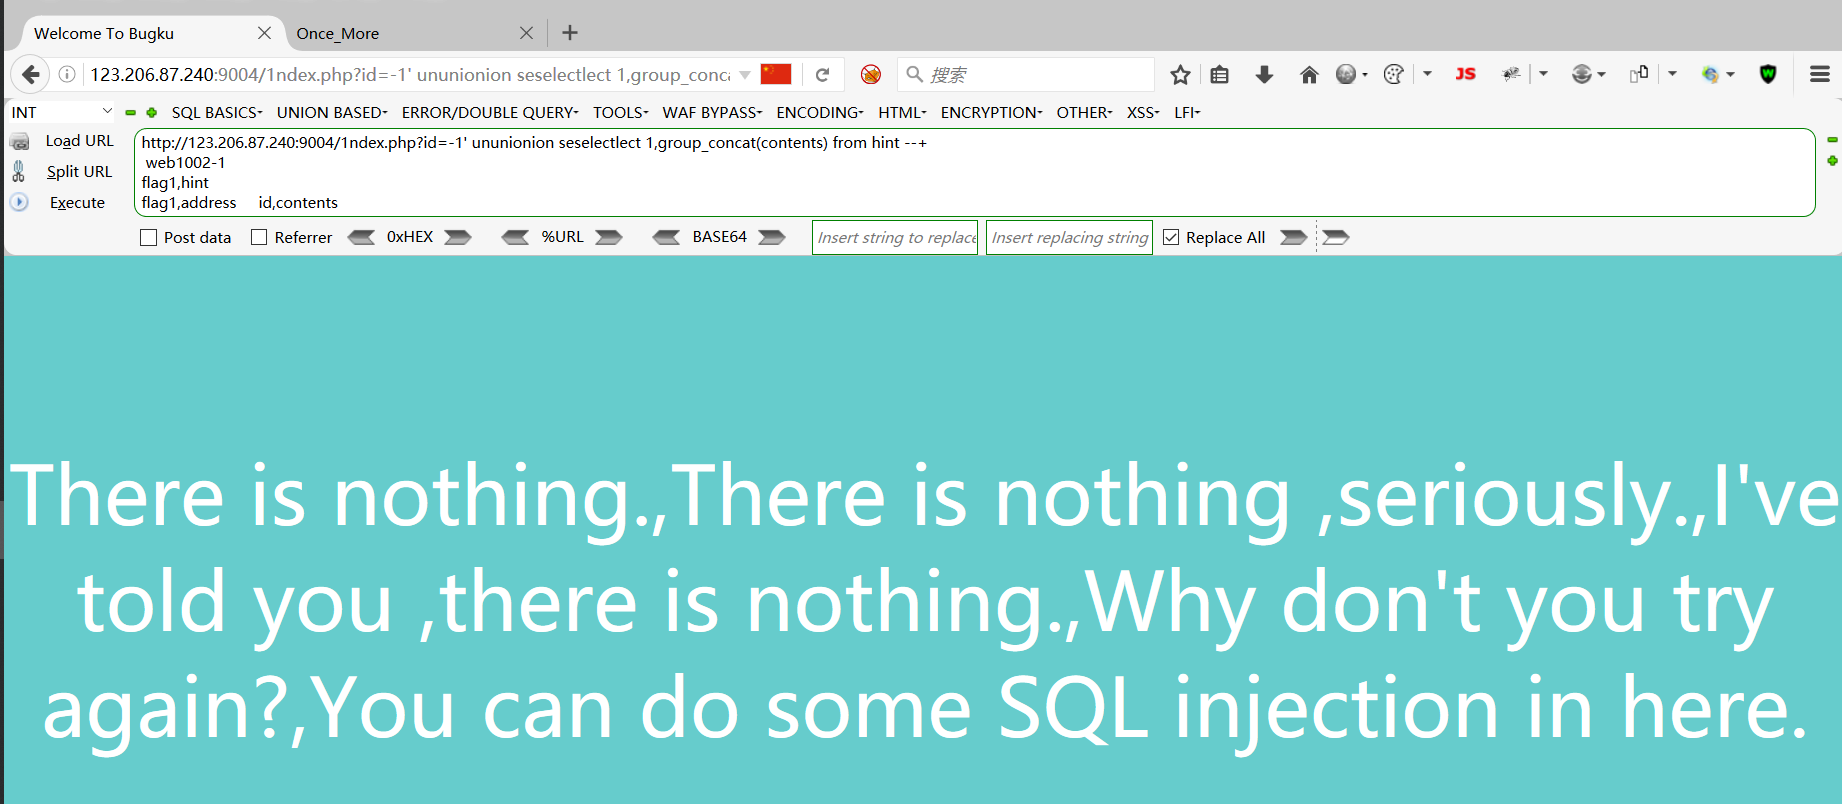Image resolution: width=1842 pixels, height=804 pixels.
Task: Click the 0xHEX encode right arrow
Action: [x=458, y=237]
